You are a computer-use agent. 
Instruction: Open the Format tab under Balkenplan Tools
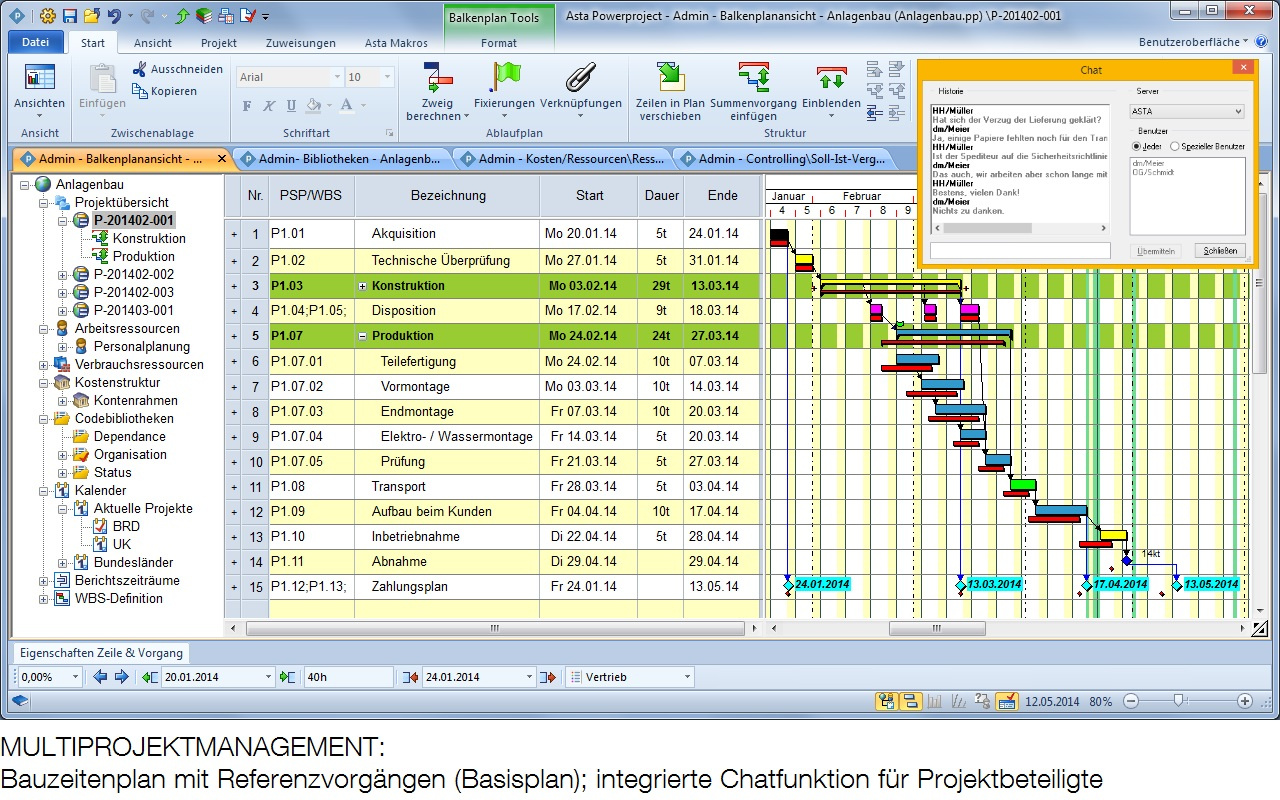tap(499, 43)
